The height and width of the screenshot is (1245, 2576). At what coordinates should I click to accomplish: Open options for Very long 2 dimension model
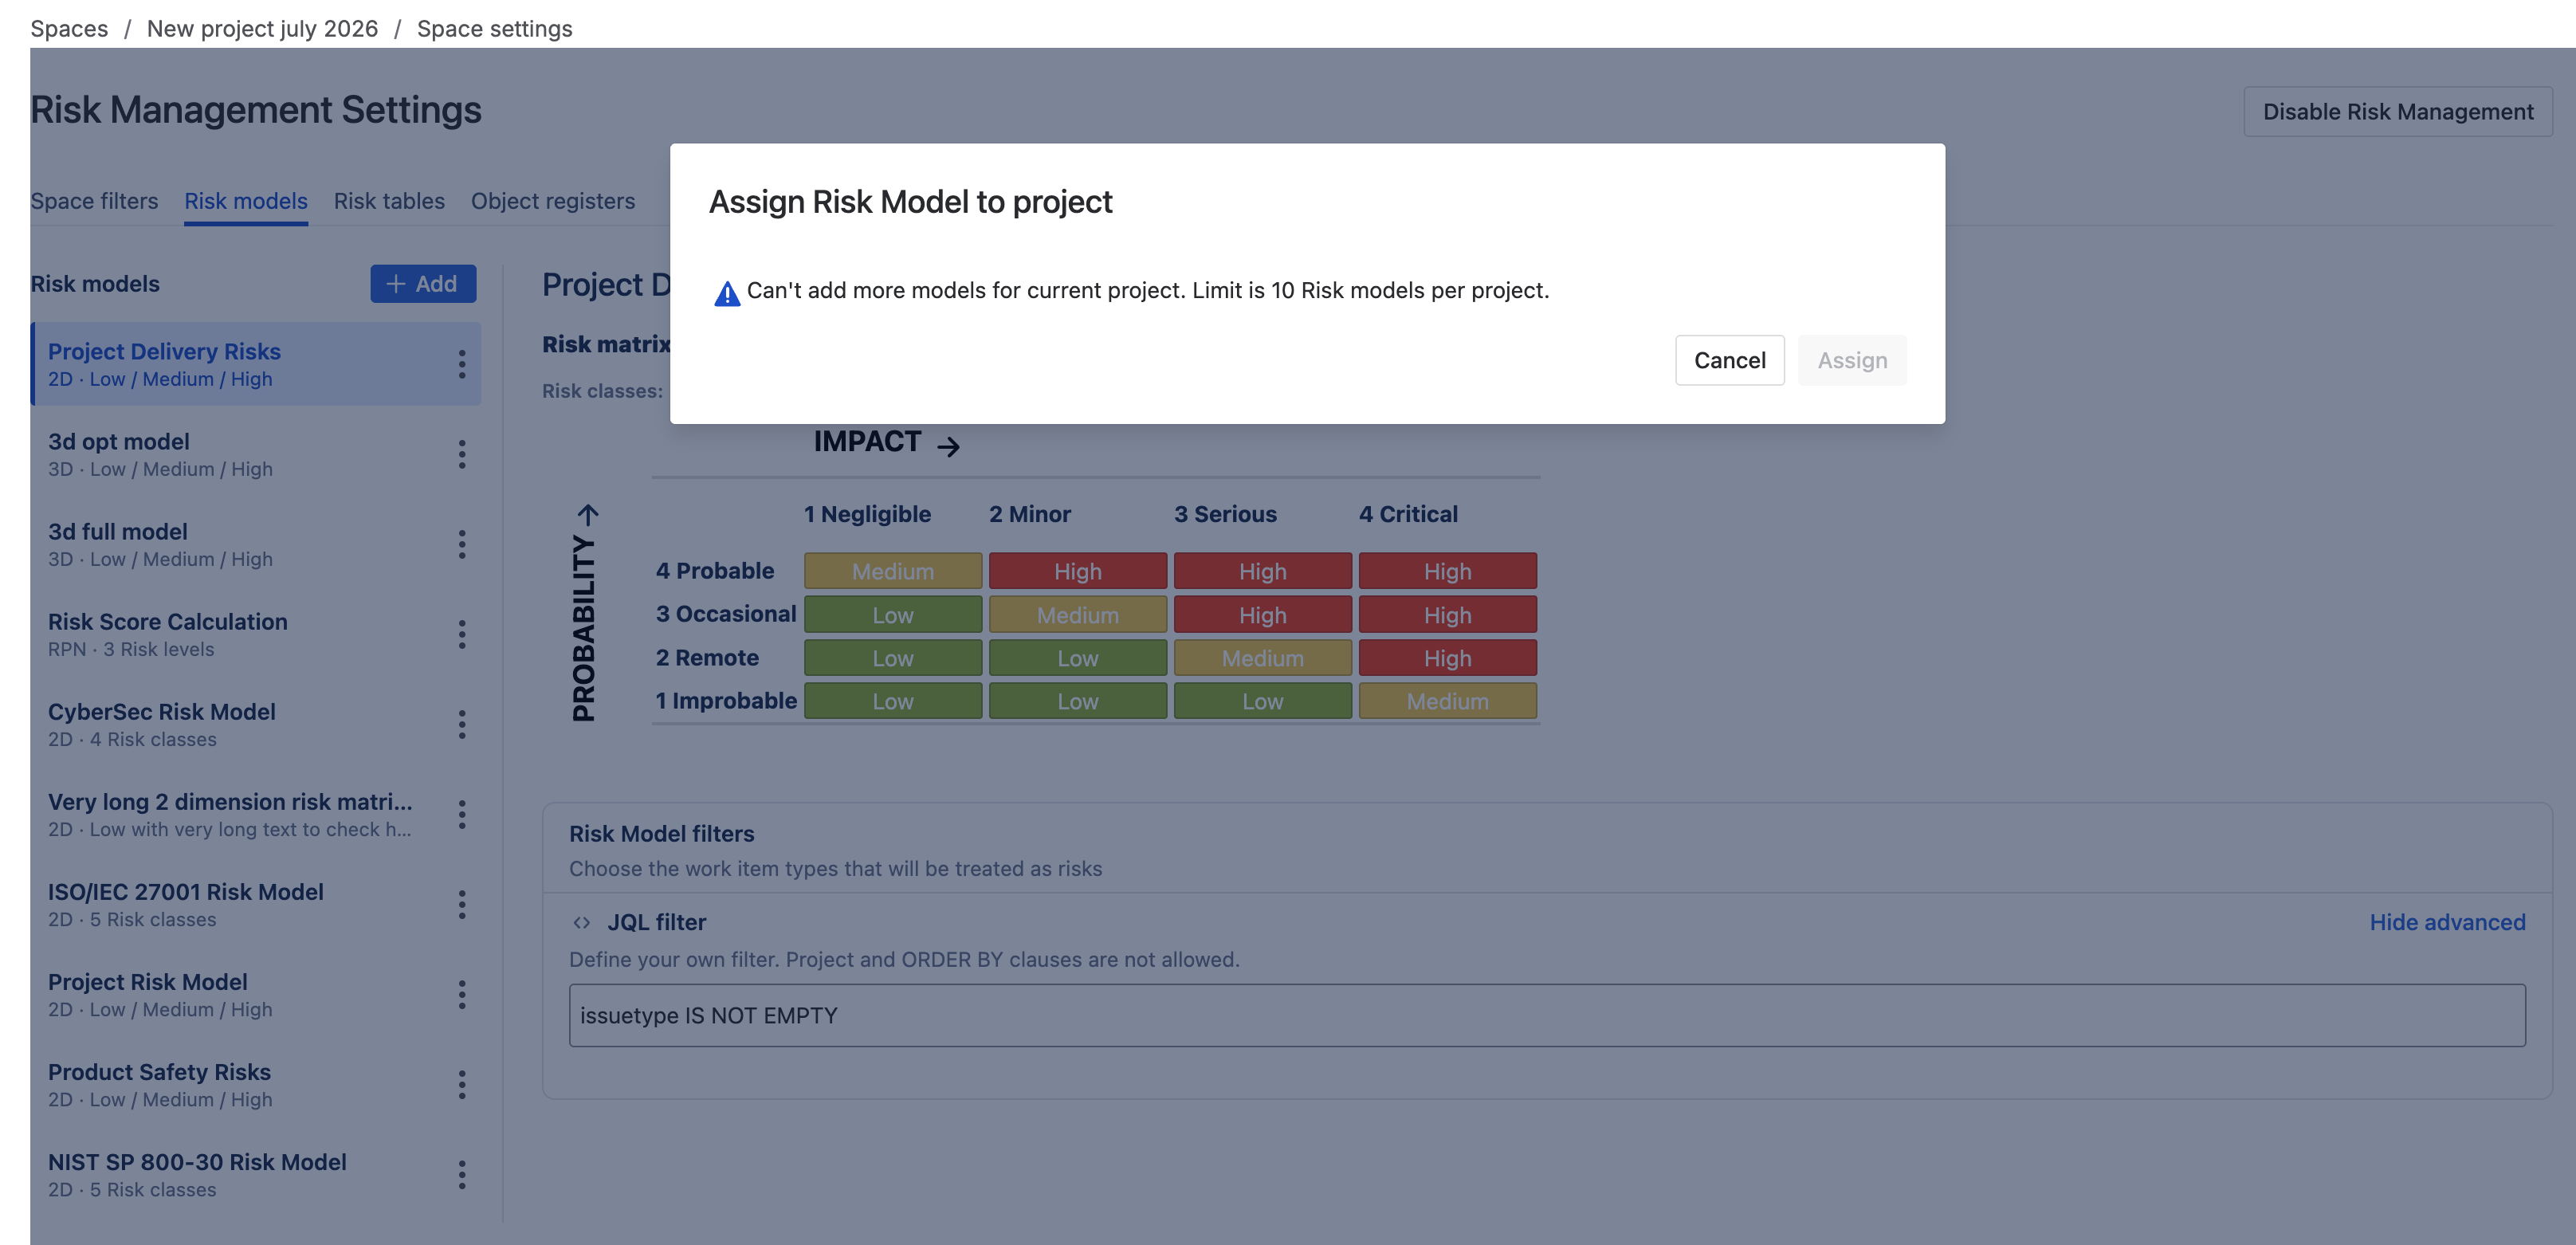coord(462,814)
